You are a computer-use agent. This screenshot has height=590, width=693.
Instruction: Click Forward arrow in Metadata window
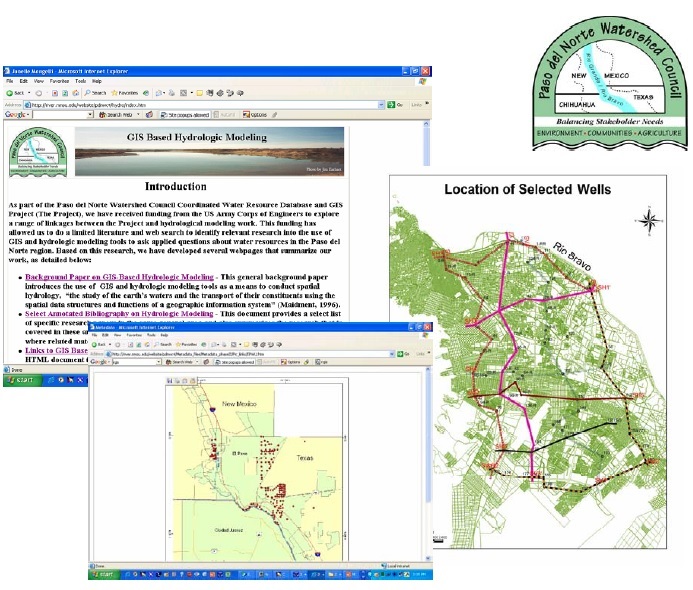point(118,344)
